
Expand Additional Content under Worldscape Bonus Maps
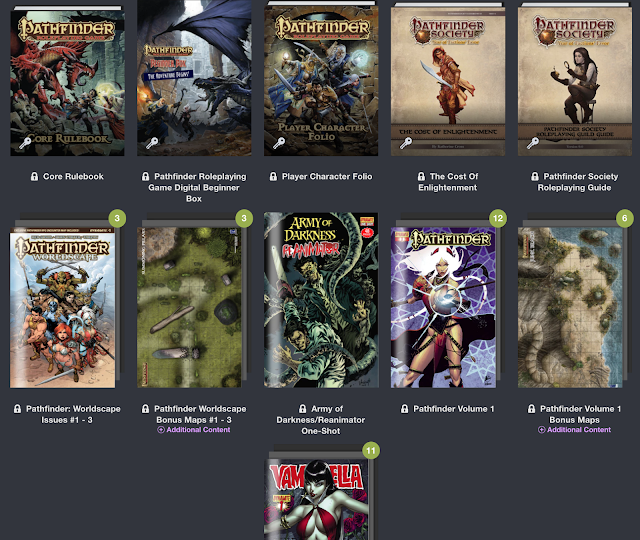pyautogui.click(x=194, y=430)
